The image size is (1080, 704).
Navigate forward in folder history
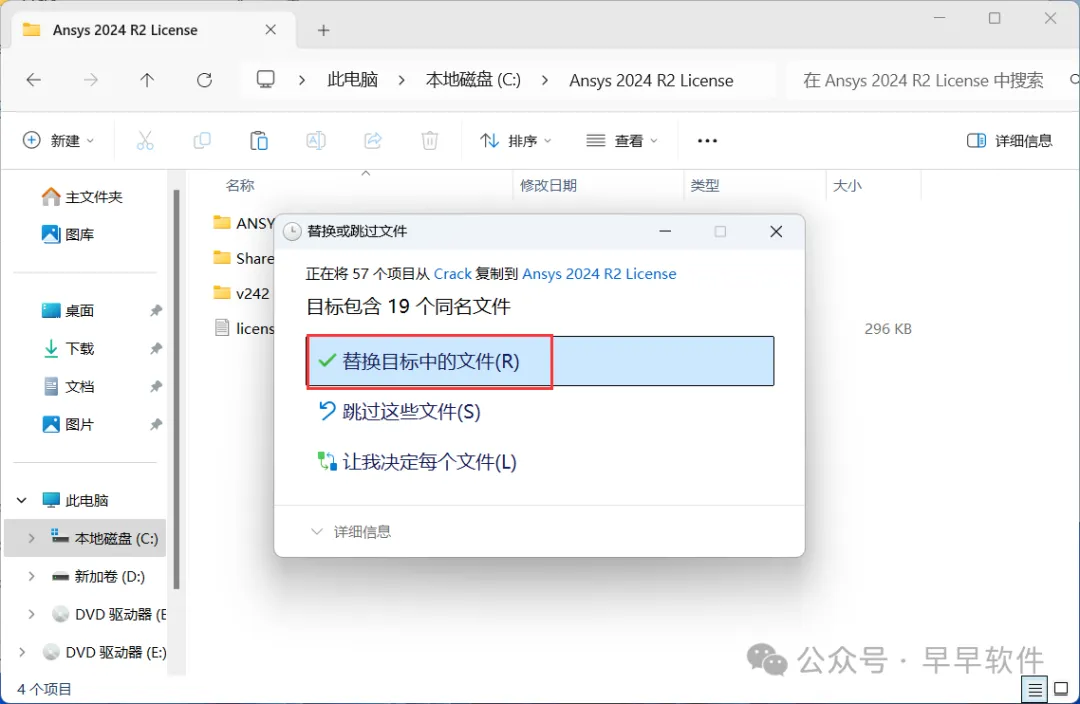[90, 80]
